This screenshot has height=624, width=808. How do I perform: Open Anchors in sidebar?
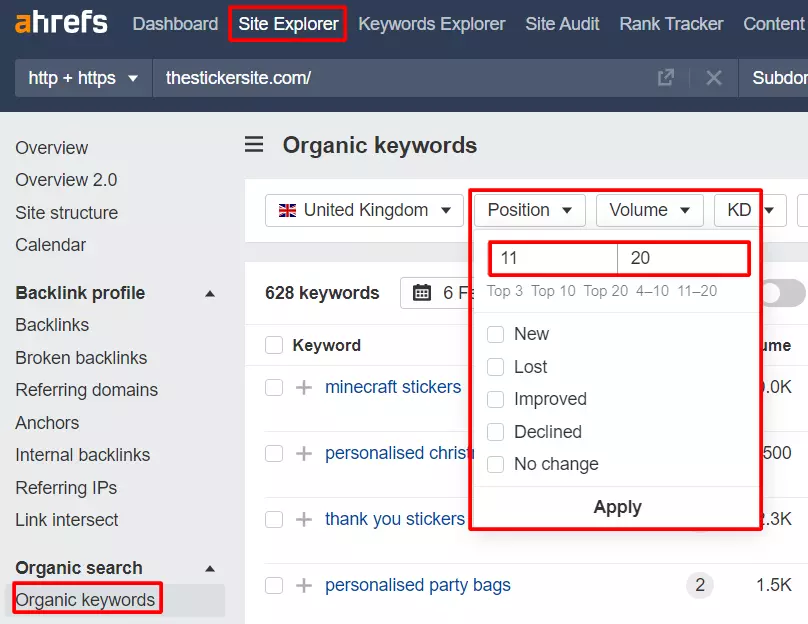pyautogui.click(x=47, y=423)
